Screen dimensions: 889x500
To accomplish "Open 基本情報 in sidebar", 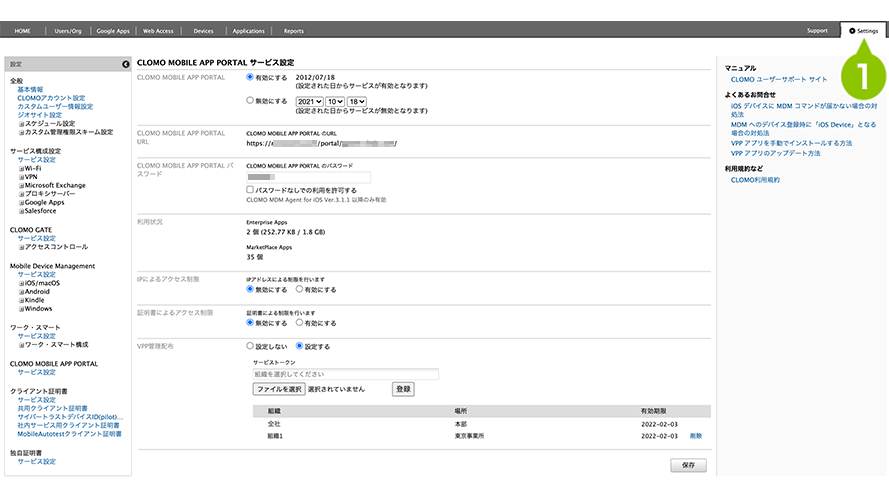I will (x=30, y=90).
